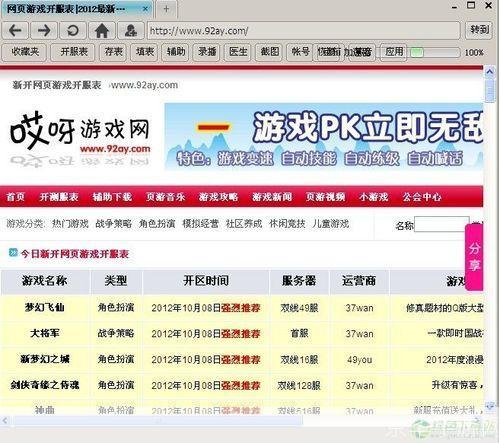Click the 转到 go button
500x443 pixels.
(479, 30)
